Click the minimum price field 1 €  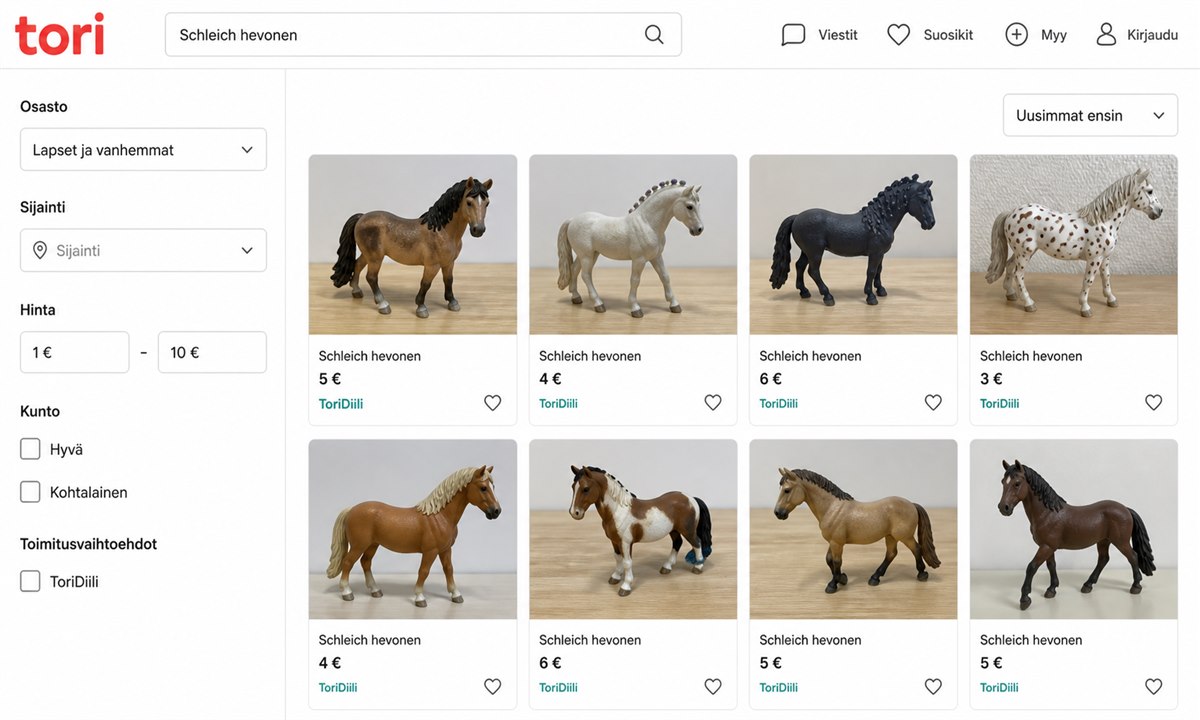pos(75,352)
